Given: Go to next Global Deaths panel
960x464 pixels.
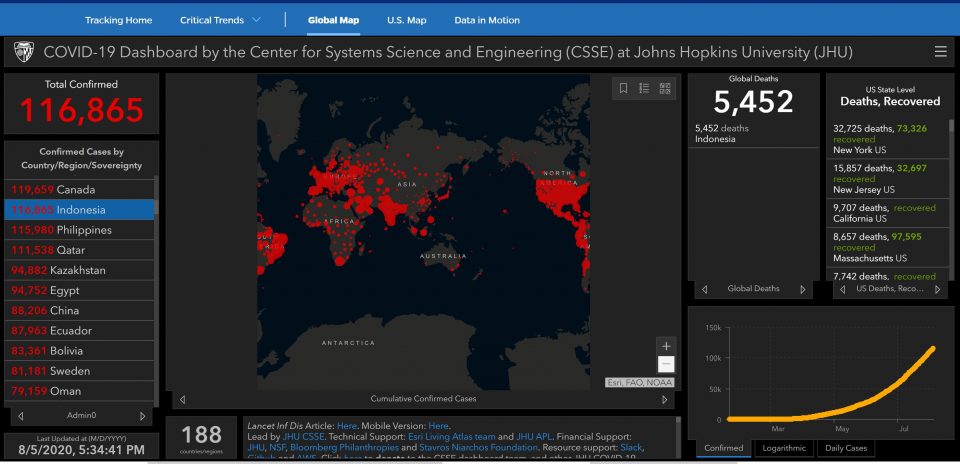Looking at the screenshot, I should click(x=802, y=289).
